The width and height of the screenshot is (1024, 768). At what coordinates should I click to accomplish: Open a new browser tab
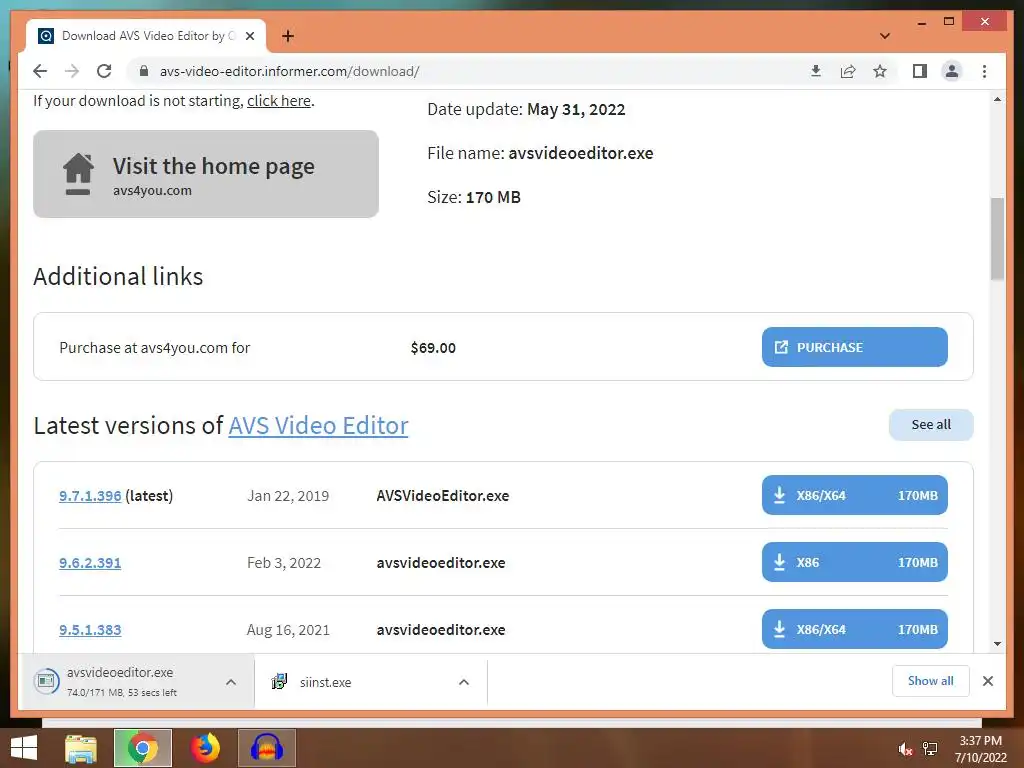point(288,36)
